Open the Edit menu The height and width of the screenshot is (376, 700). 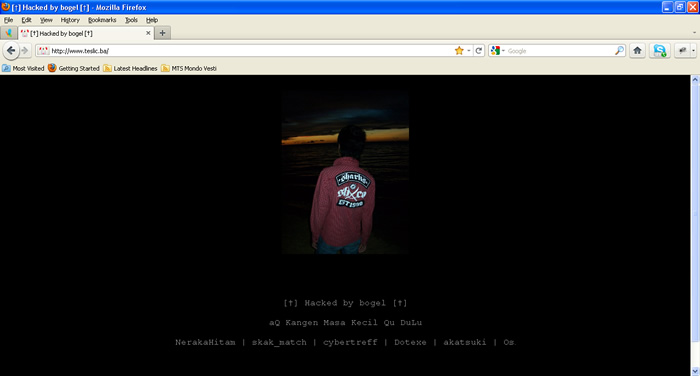pyautogui.click(x=26, y=20)
